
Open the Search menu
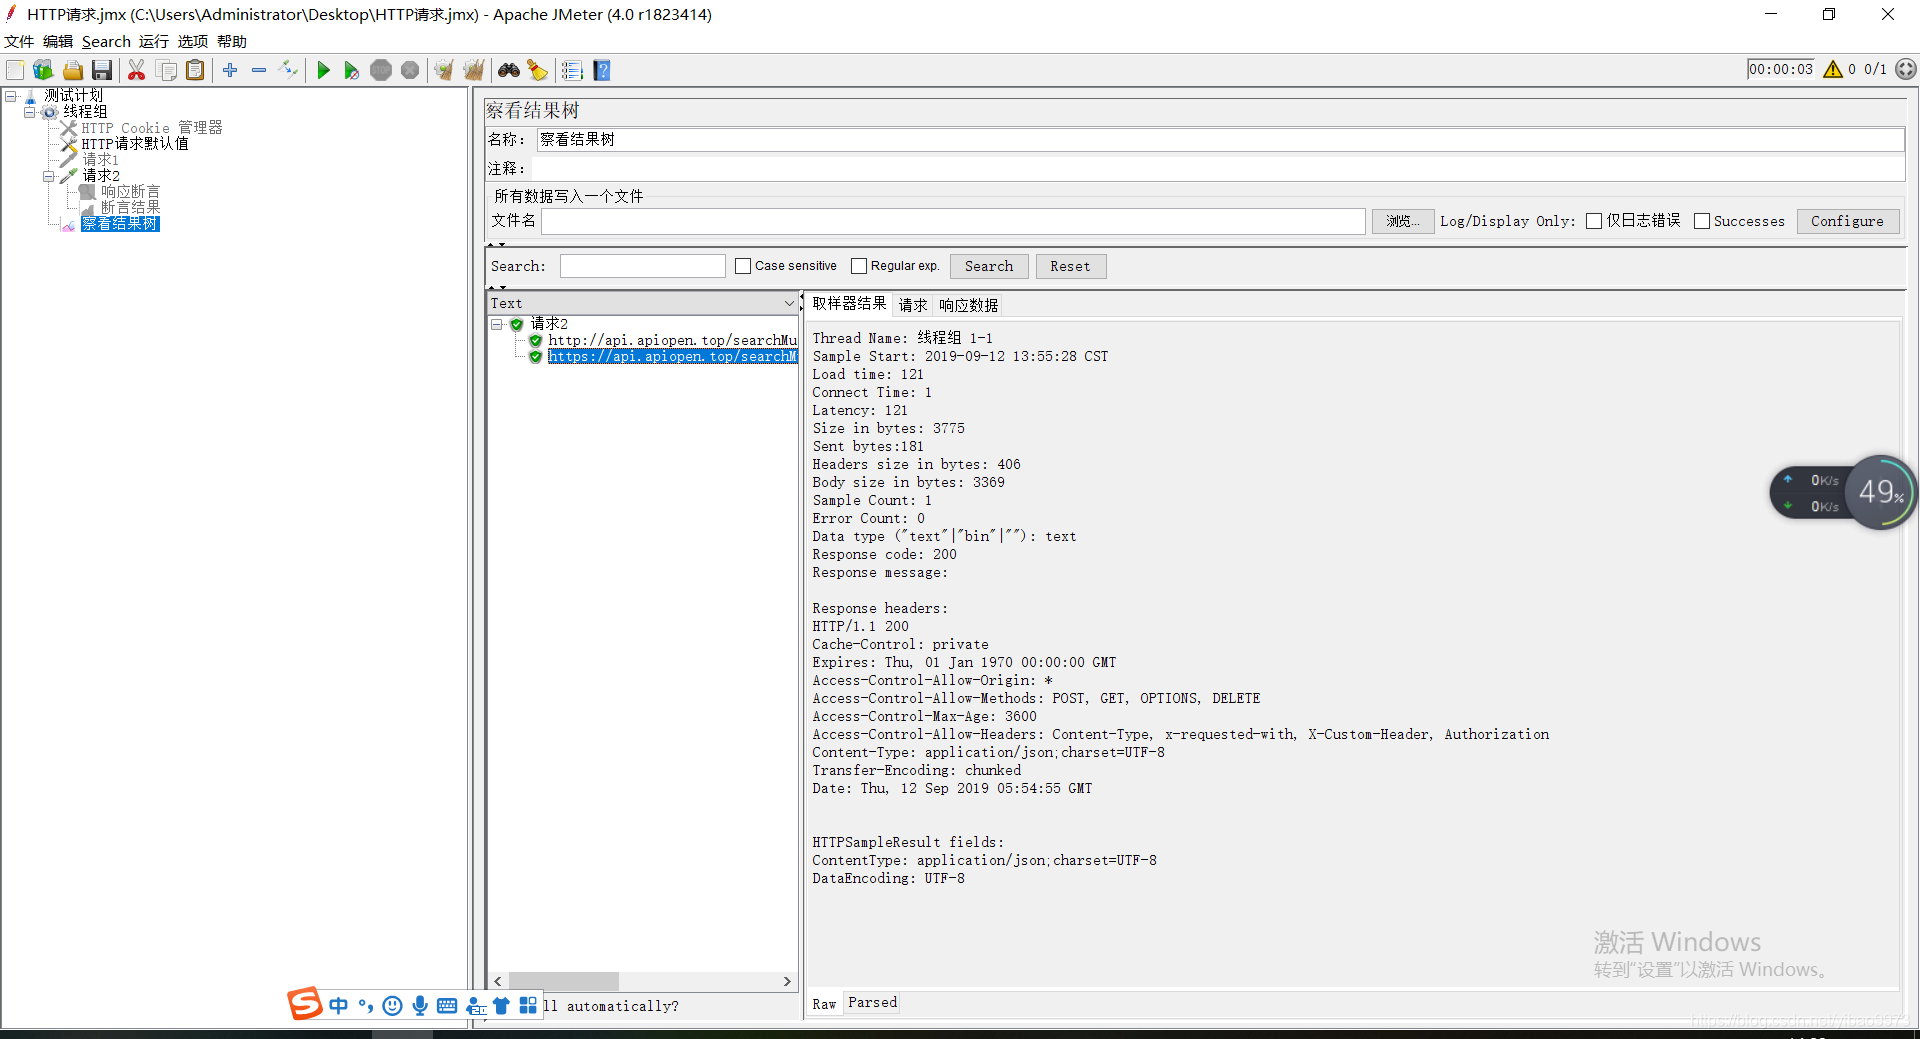106,41
